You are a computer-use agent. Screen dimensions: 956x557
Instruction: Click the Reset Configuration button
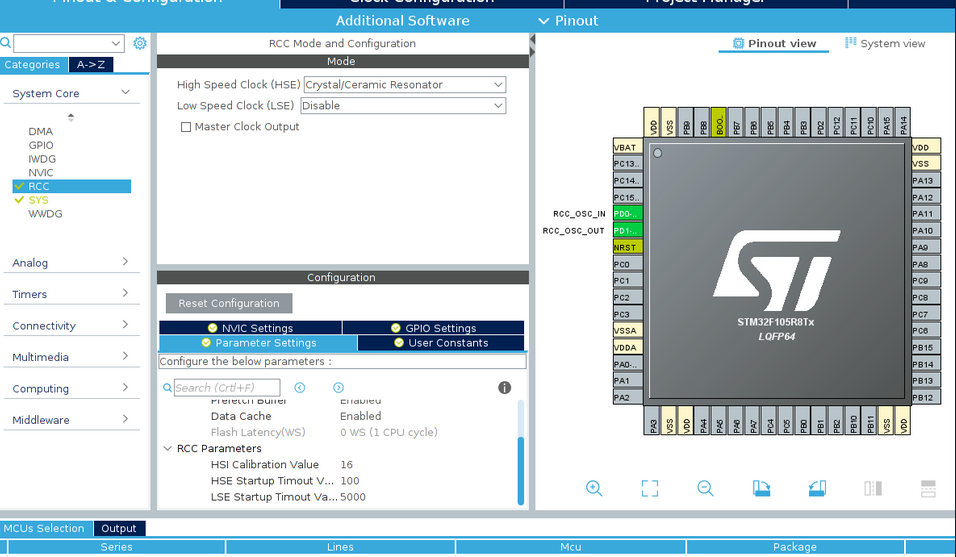[x=229, y=303]
